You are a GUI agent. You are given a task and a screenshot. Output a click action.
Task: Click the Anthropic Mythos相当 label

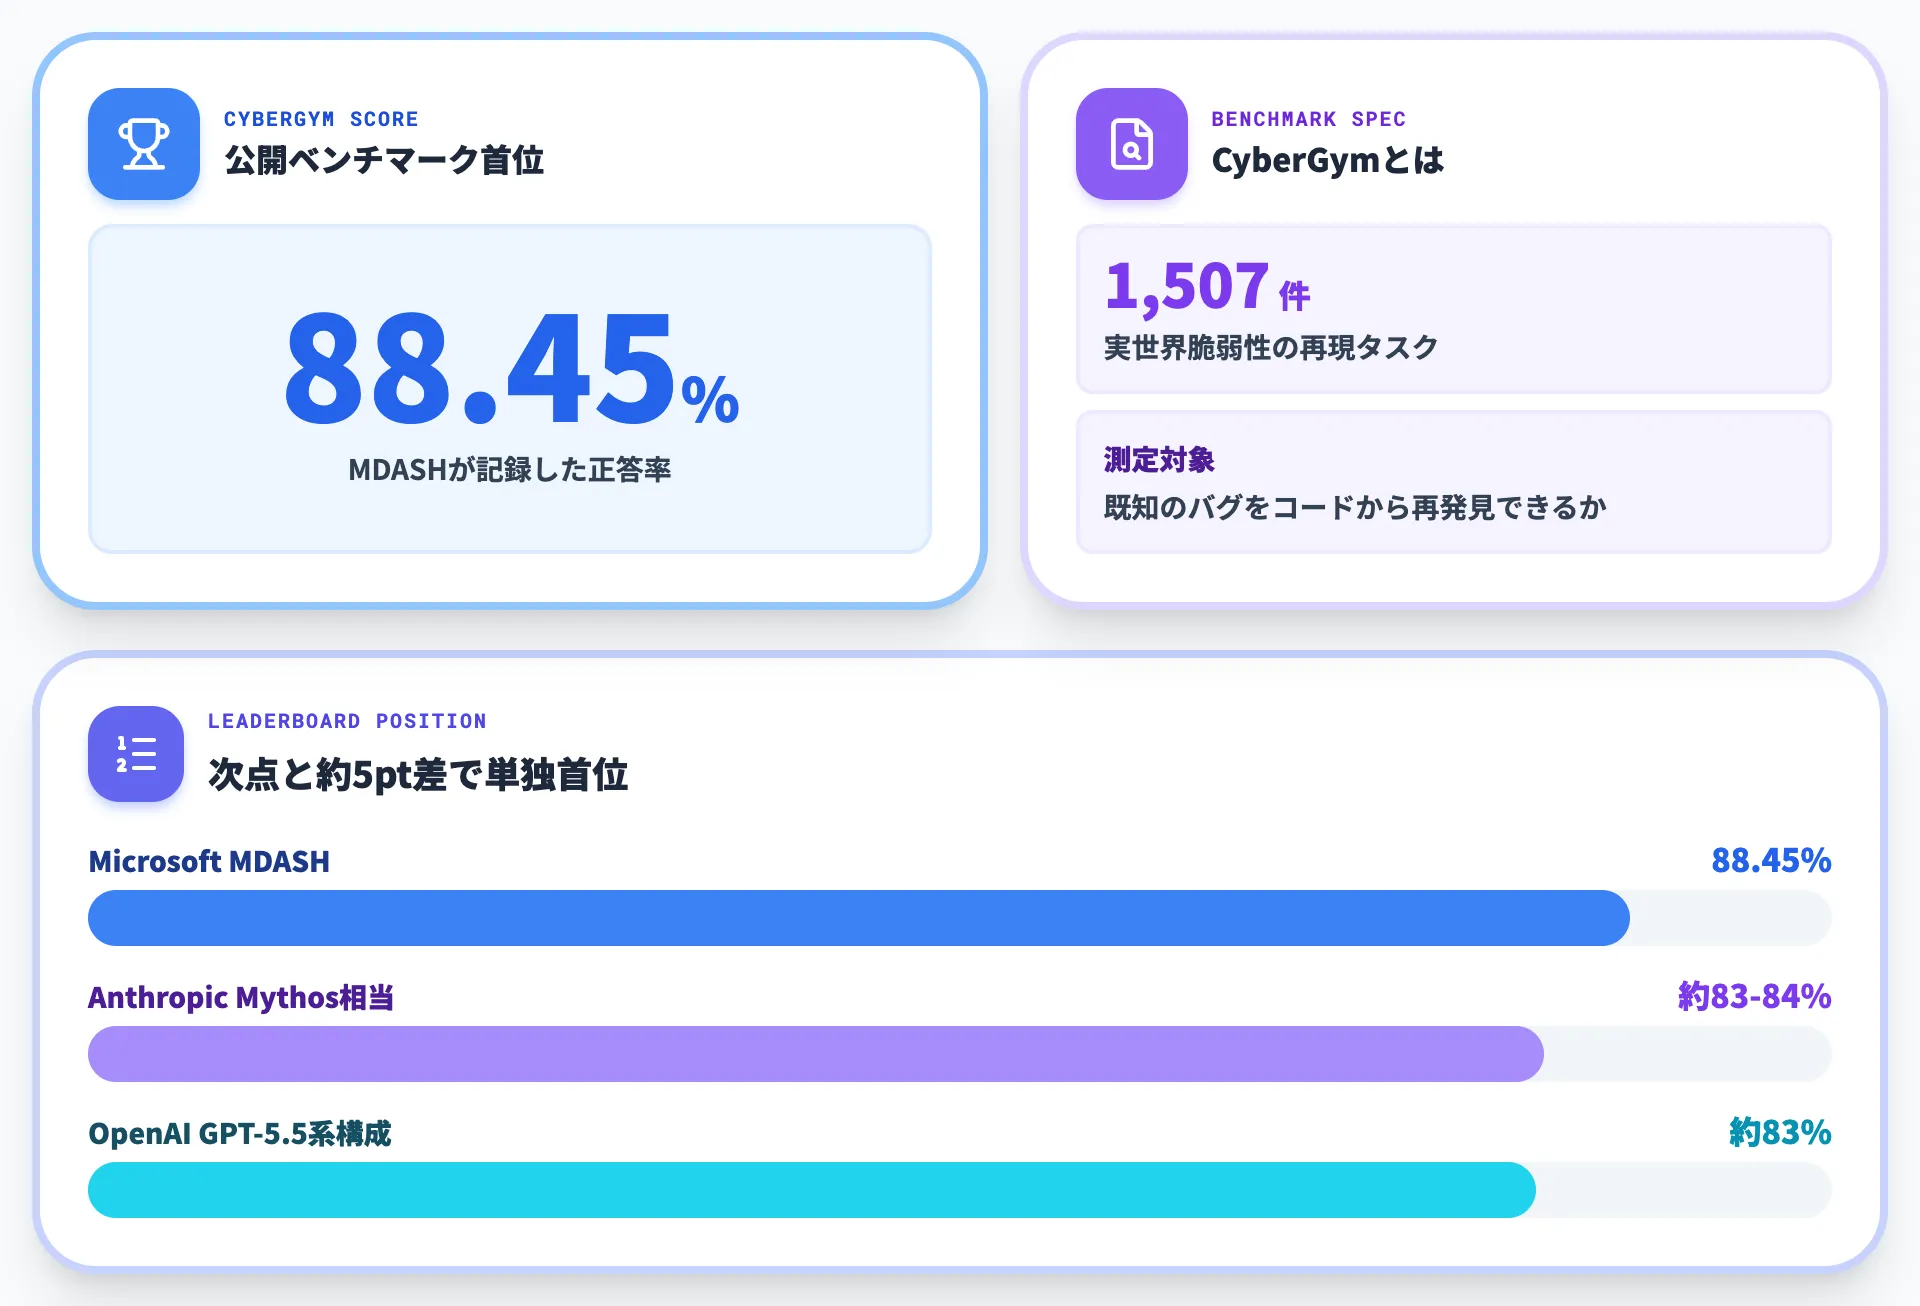[x=241, y=997]
